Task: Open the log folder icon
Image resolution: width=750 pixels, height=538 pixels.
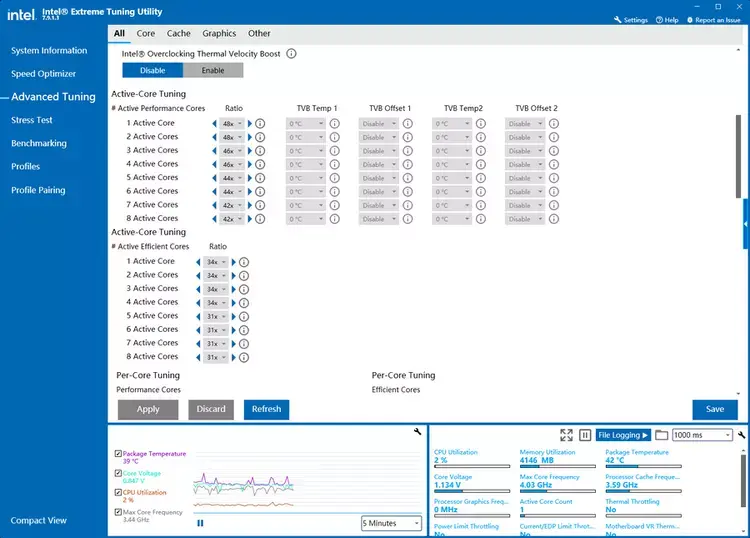Action: pos(662,435)
